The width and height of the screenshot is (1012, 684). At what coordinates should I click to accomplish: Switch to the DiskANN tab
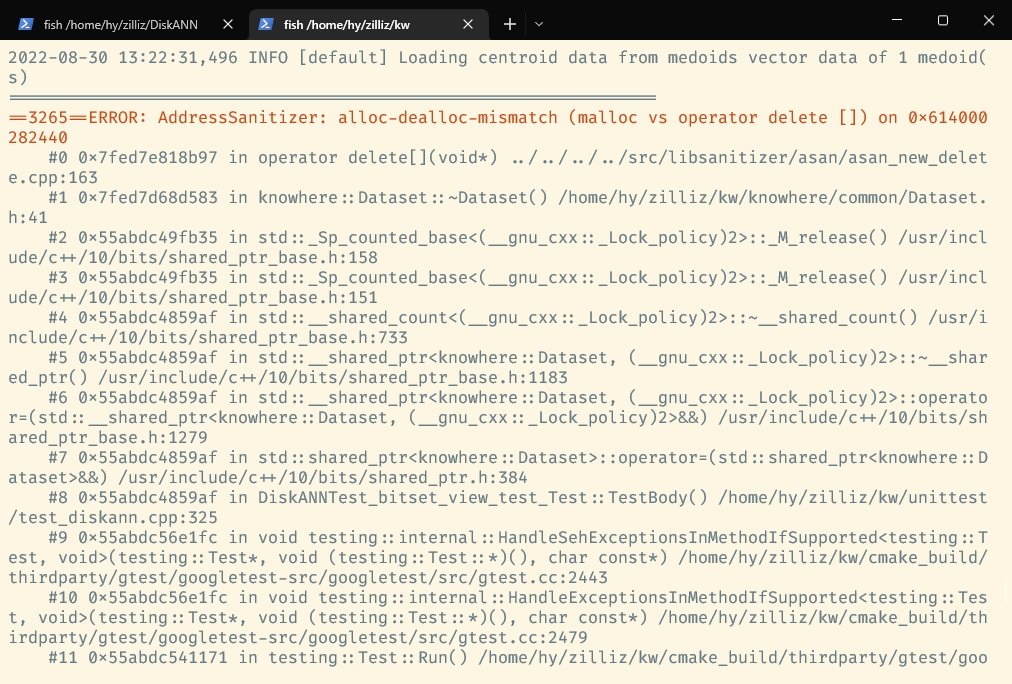(x=120, y=24)
